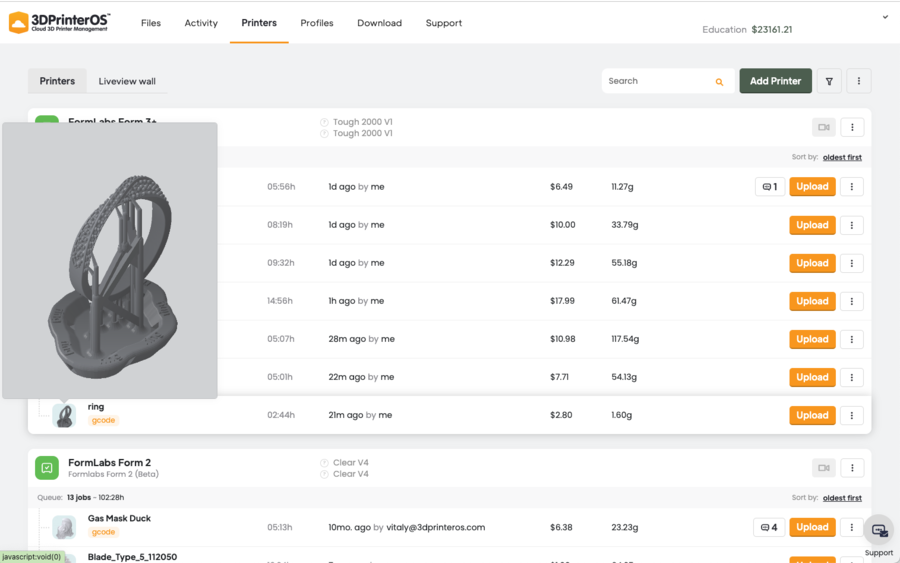Click Upload for the ring job

tap(812, 415)
